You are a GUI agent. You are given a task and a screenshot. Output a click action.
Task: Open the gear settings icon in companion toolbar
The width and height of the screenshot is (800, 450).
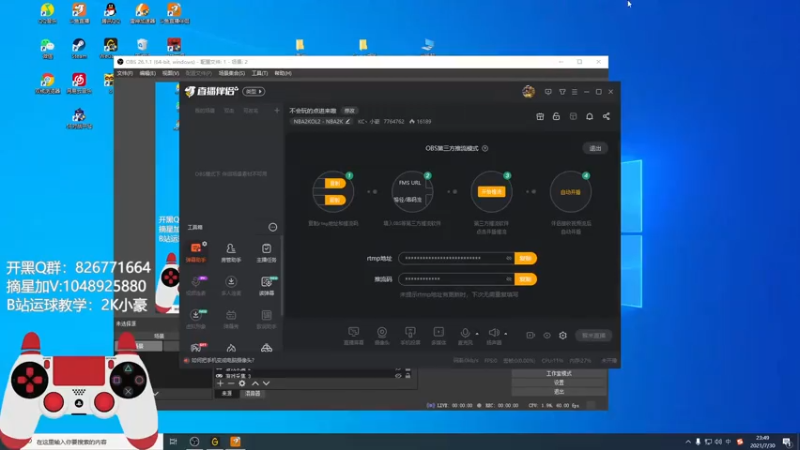(563, 335)
